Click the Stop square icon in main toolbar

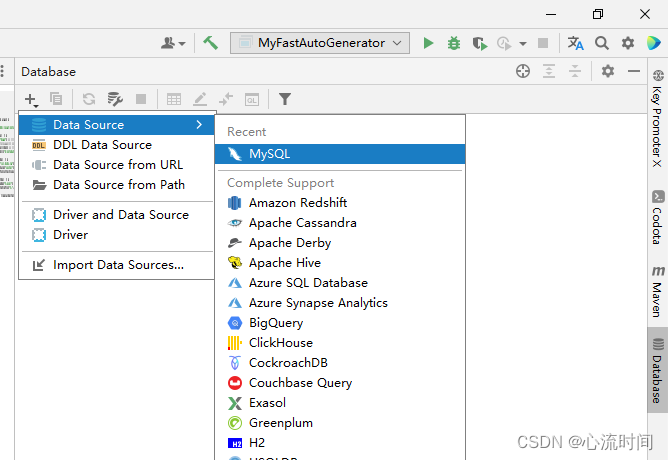click(x=543, y=43)
